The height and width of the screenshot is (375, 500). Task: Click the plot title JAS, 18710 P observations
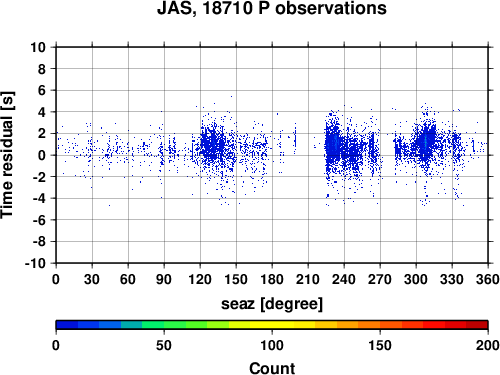[x=272, y=8]
